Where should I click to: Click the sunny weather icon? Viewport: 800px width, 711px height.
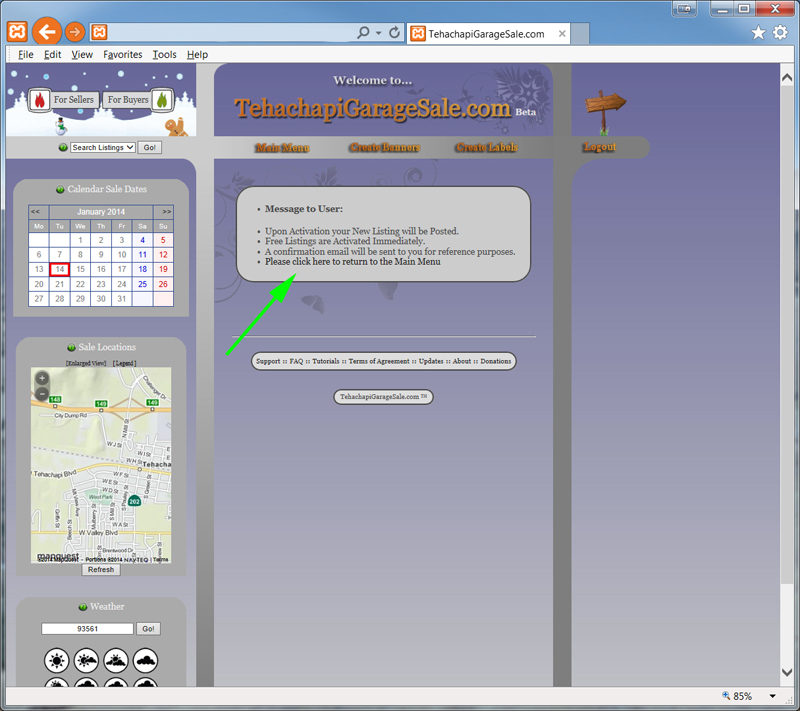pyautogui.click(x=57, y=661)
